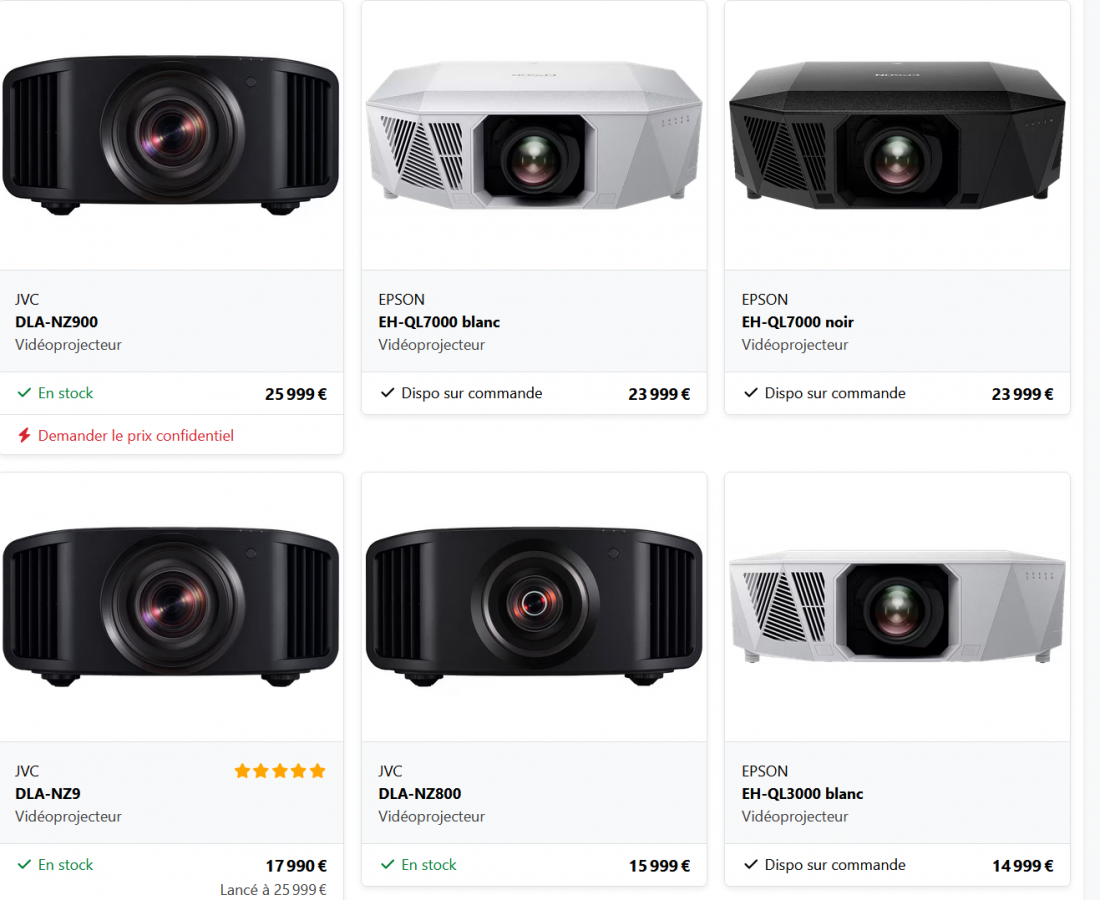View the JVC DLA-NZ800 projector photo

[534, 607]
